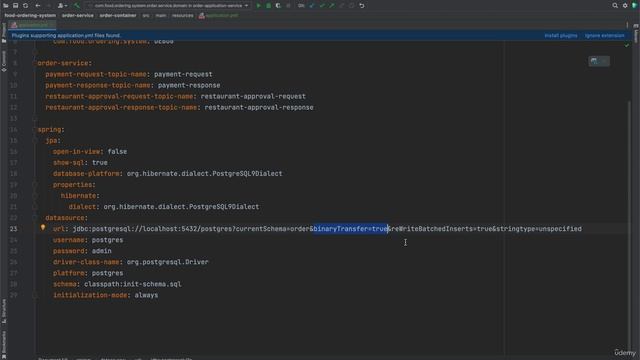Click the payment-request-topic-name key
The image size is (640, 360).
pos(96,74)
